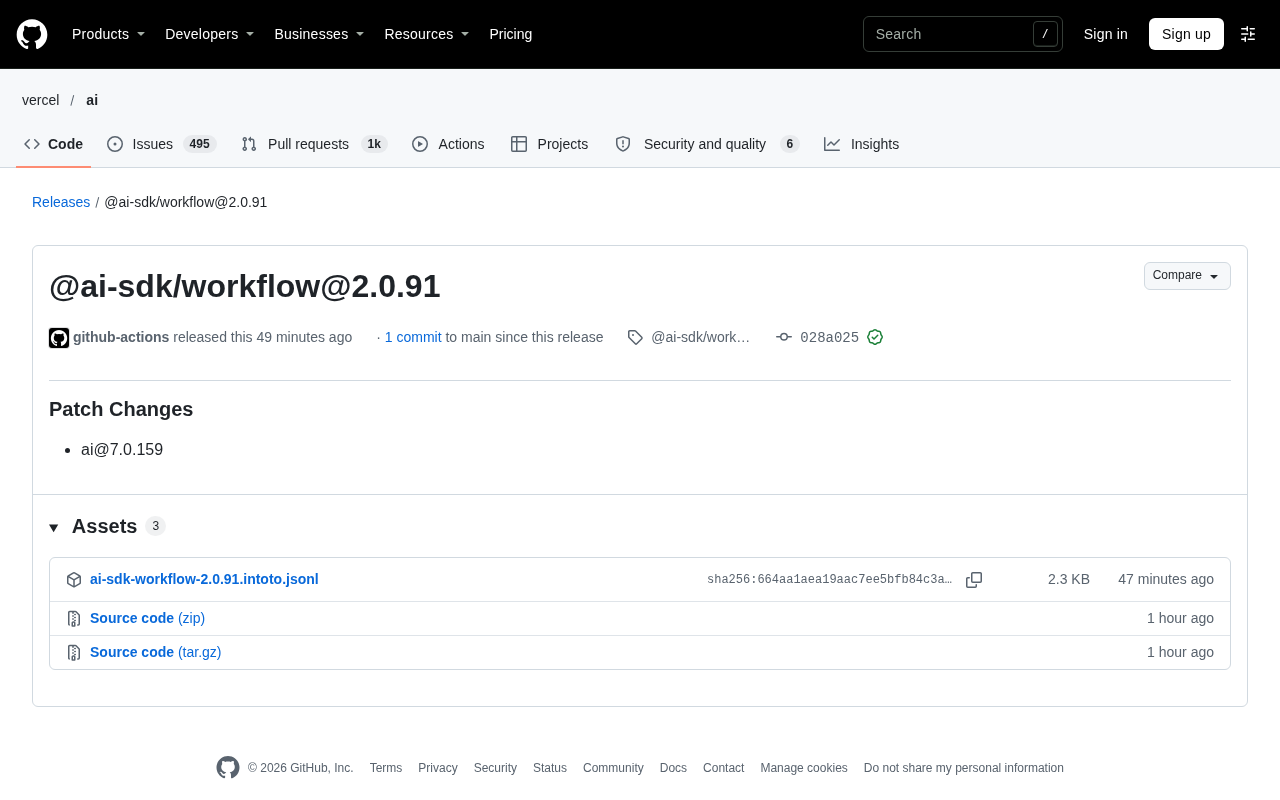Open commit 028a025

point(829,338)
